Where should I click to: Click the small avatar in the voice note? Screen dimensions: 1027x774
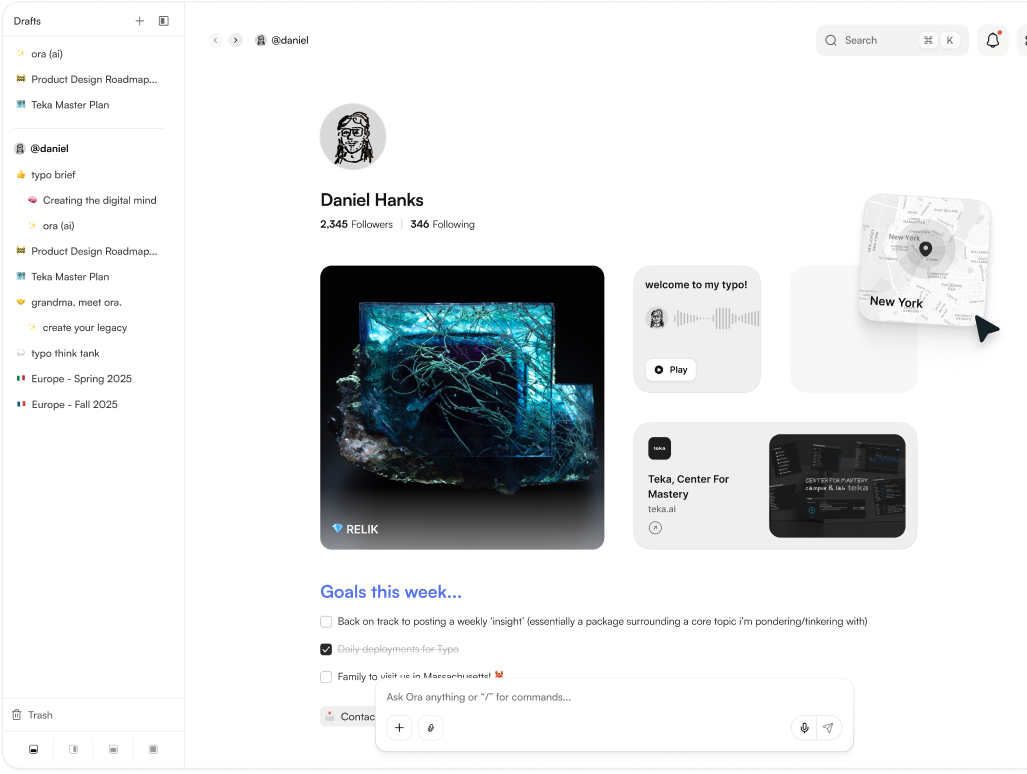pyautogui.click(x=656, y=318)
